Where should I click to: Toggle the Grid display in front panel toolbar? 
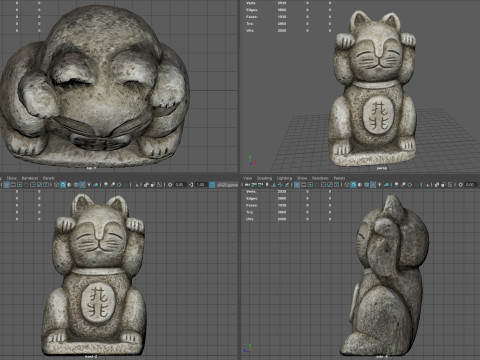[x=6, y=184]
